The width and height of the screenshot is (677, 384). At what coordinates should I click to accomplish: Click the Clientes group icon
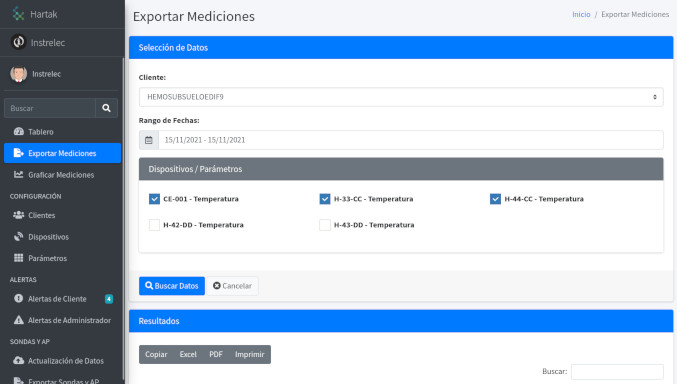[x=19, y=215]
